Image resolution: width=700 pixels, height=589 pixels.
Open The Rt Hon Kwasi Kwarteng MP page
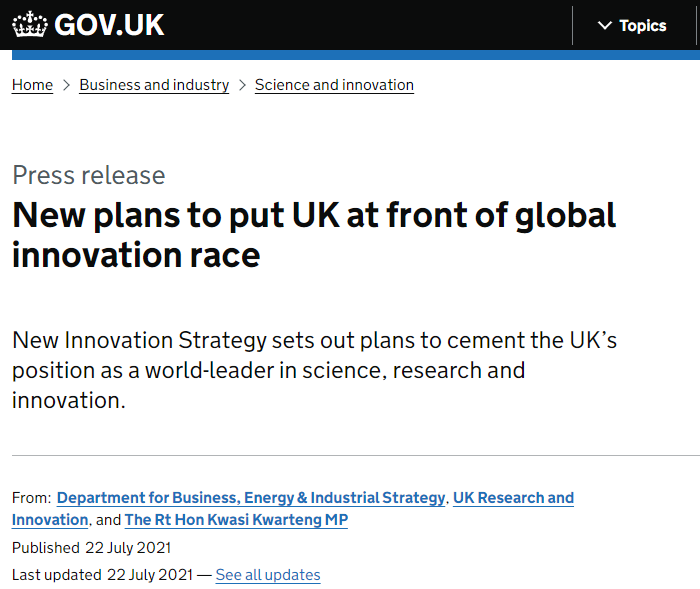coord(236,520)
